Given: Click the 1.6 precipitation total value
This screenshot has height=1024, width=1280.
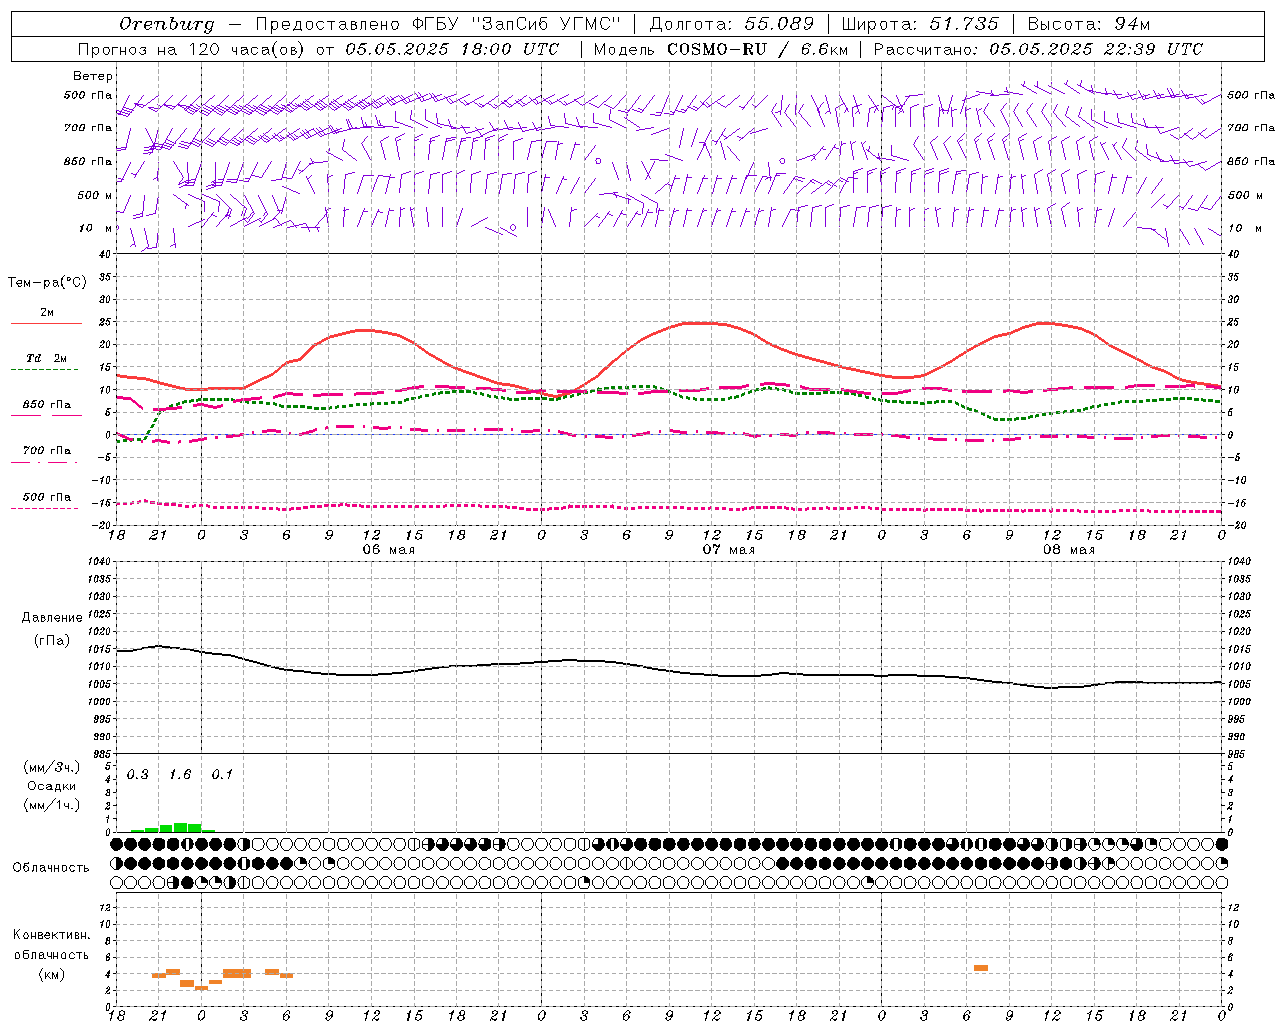Looking at the screenshot, I should [180, 775].
